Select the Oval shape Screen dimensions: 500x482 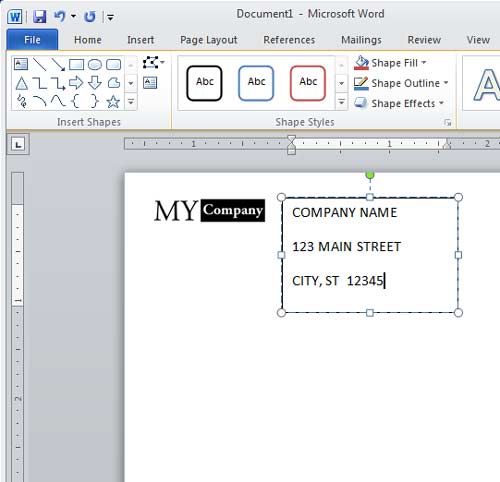tap(95, 64)
